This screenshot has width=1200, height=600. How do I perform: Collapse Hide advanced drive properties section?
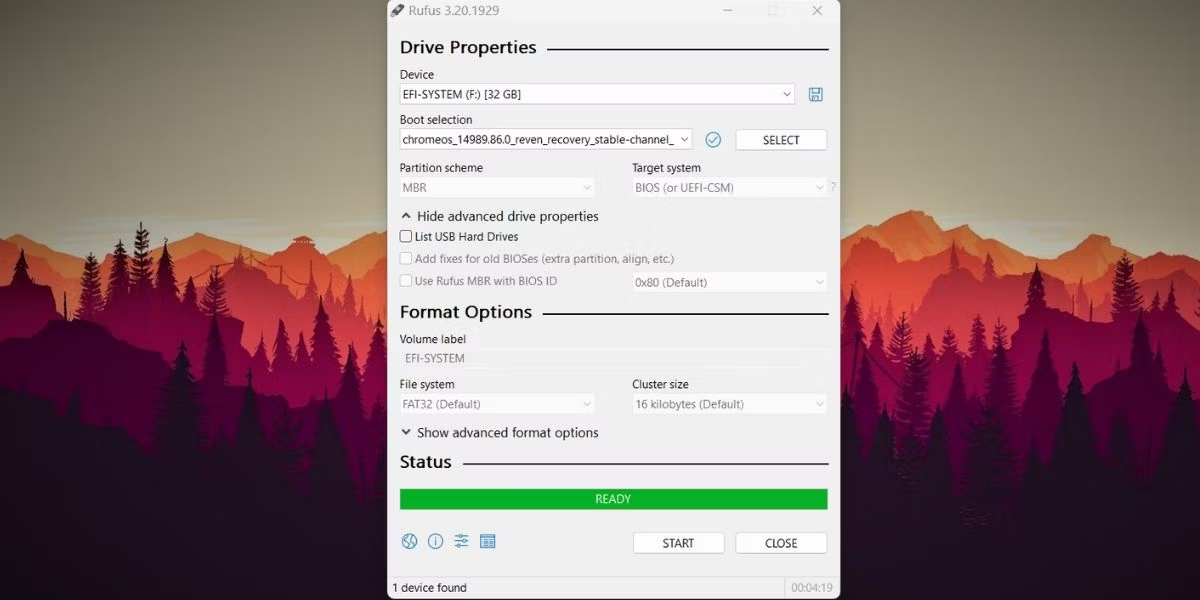click(x=499, y=216)
